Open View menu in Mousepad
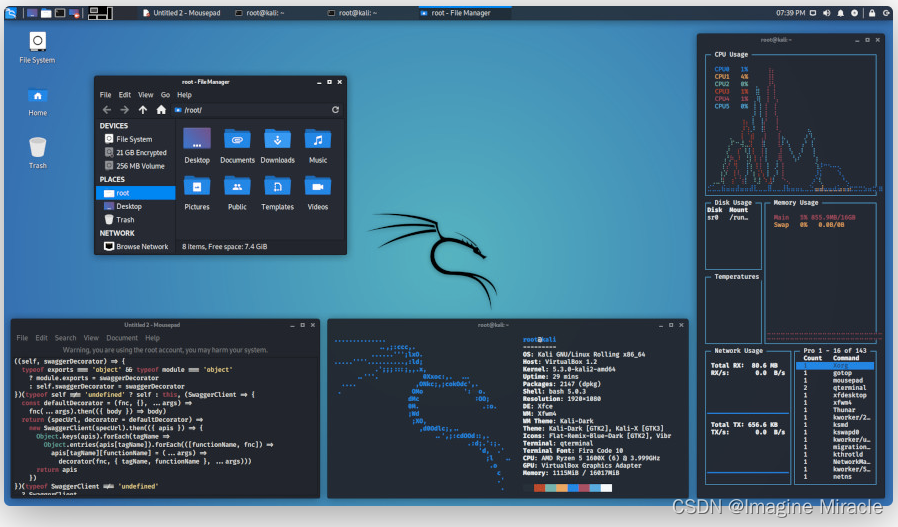Viewport: 898px width, 527px height. [91, 338]
